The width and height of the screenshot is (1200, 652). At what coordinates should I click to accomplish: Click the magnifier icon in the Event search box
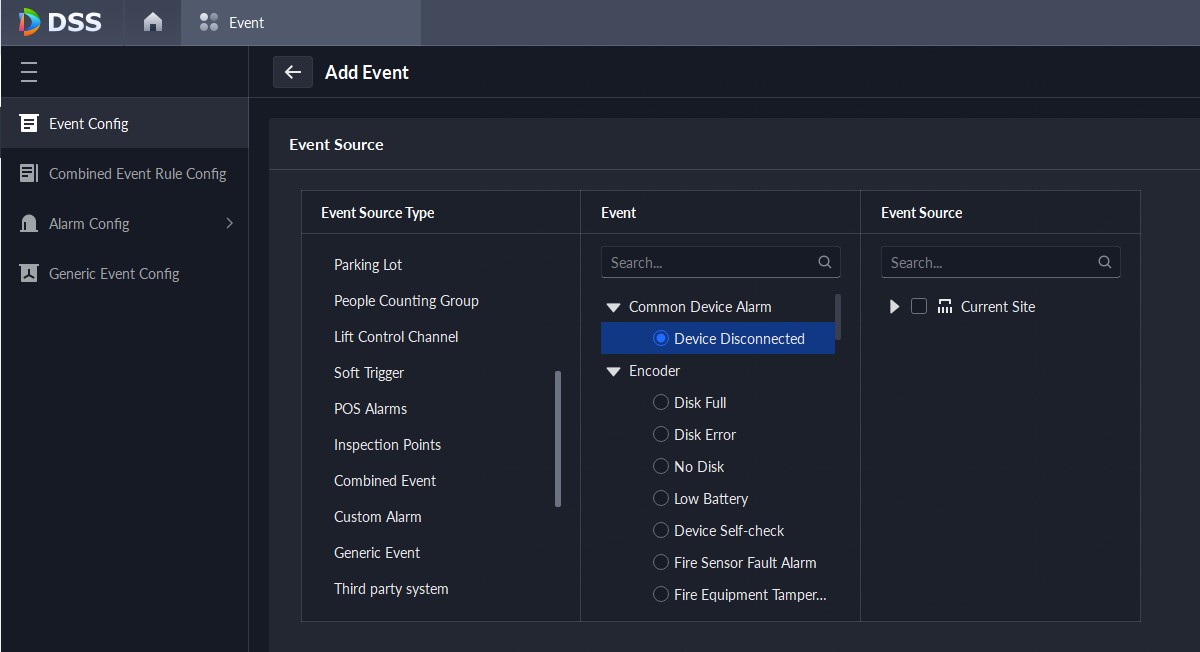[825, 262]
